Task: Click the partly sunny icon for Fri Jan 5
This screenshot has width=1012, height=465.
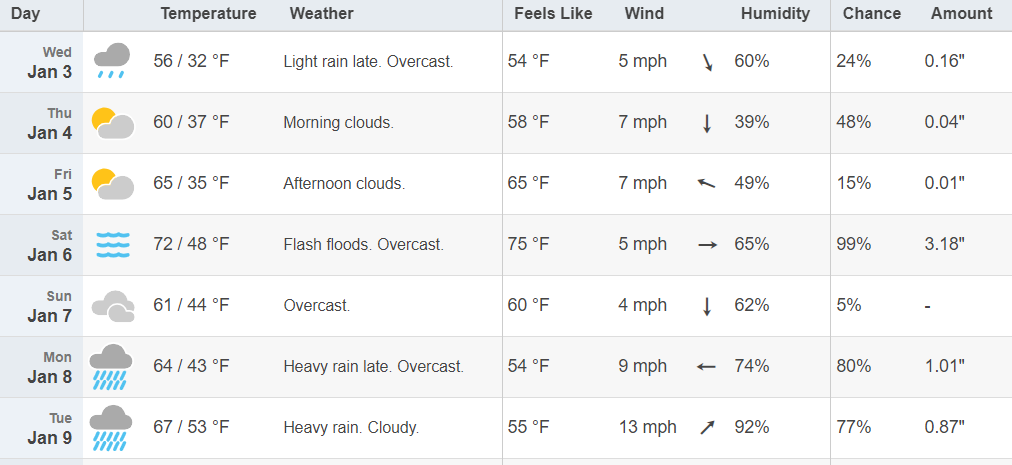Action: [112, 183]
